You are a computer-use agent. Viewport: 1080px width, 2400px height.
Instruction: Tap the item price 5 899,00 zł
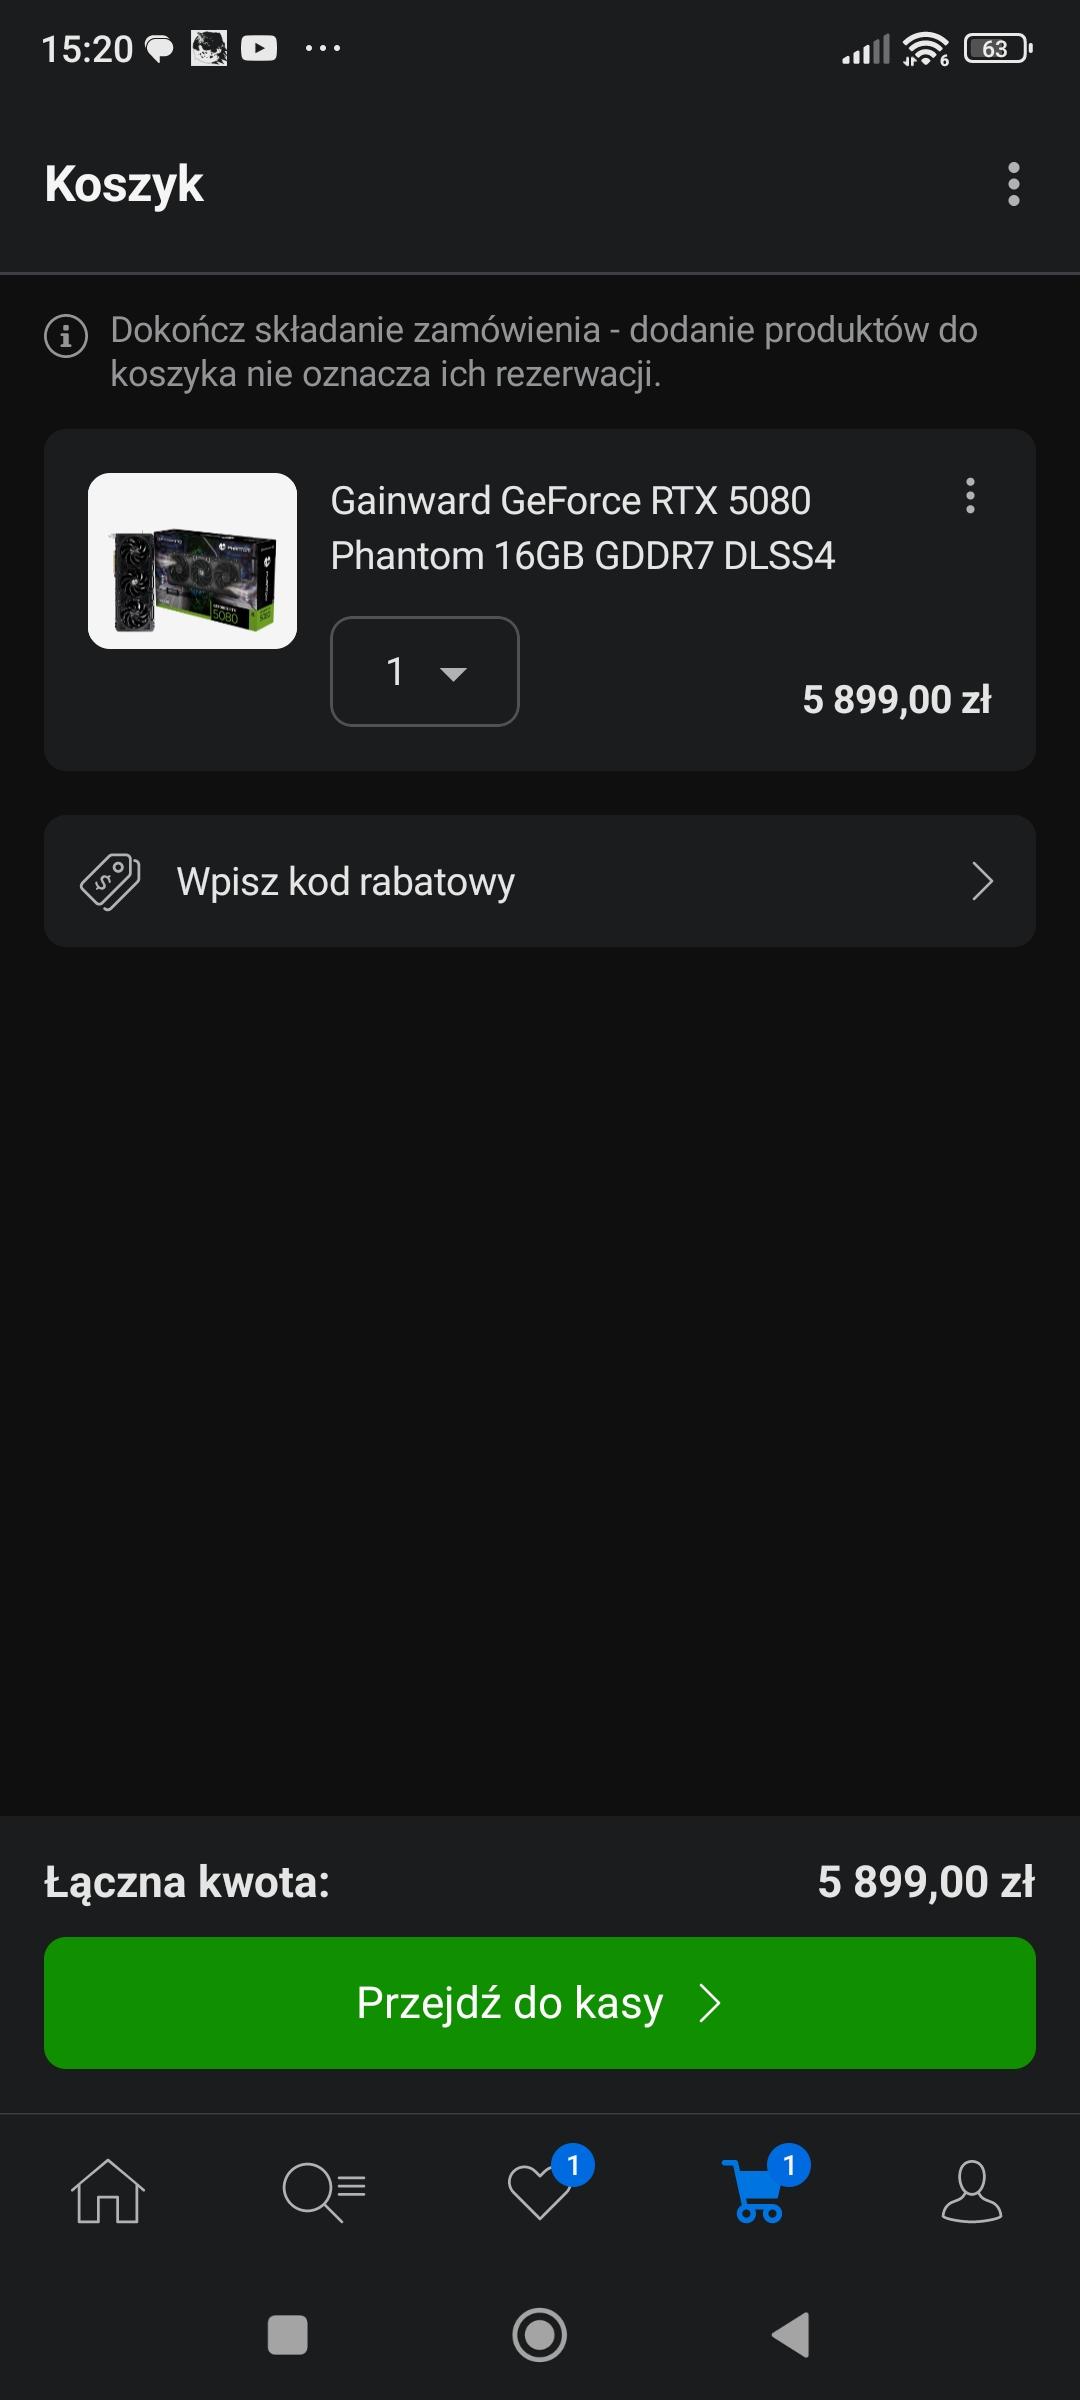point(896,700)
